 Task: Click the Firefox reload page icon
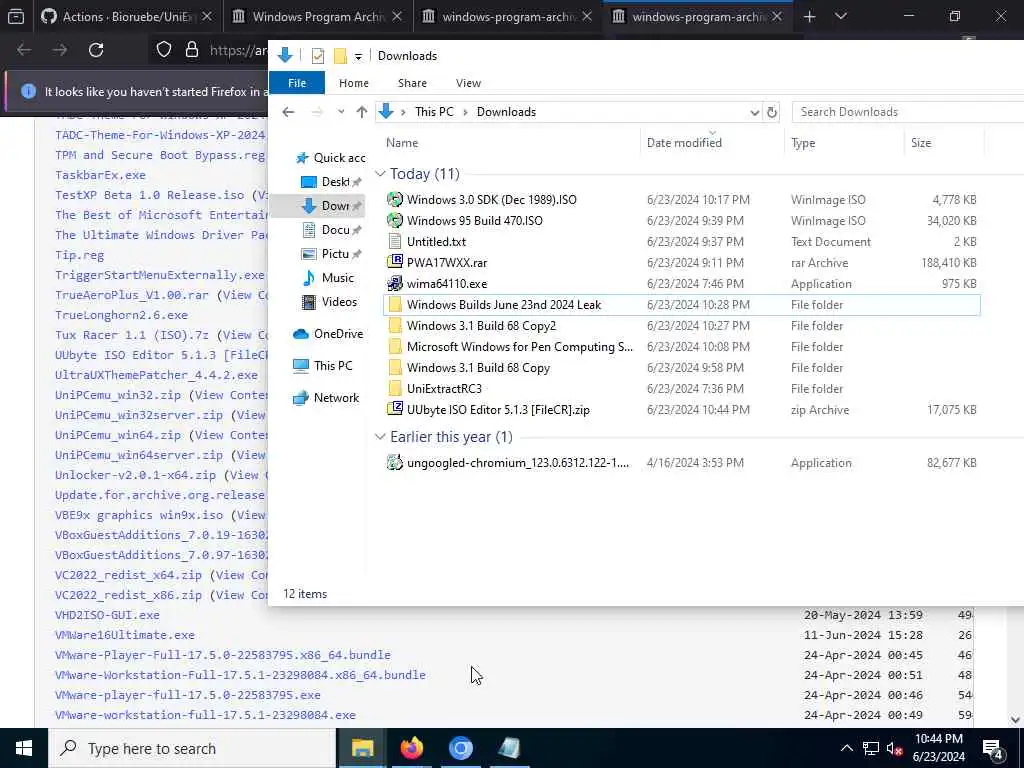pyautogui.click(x=96, y=50)
